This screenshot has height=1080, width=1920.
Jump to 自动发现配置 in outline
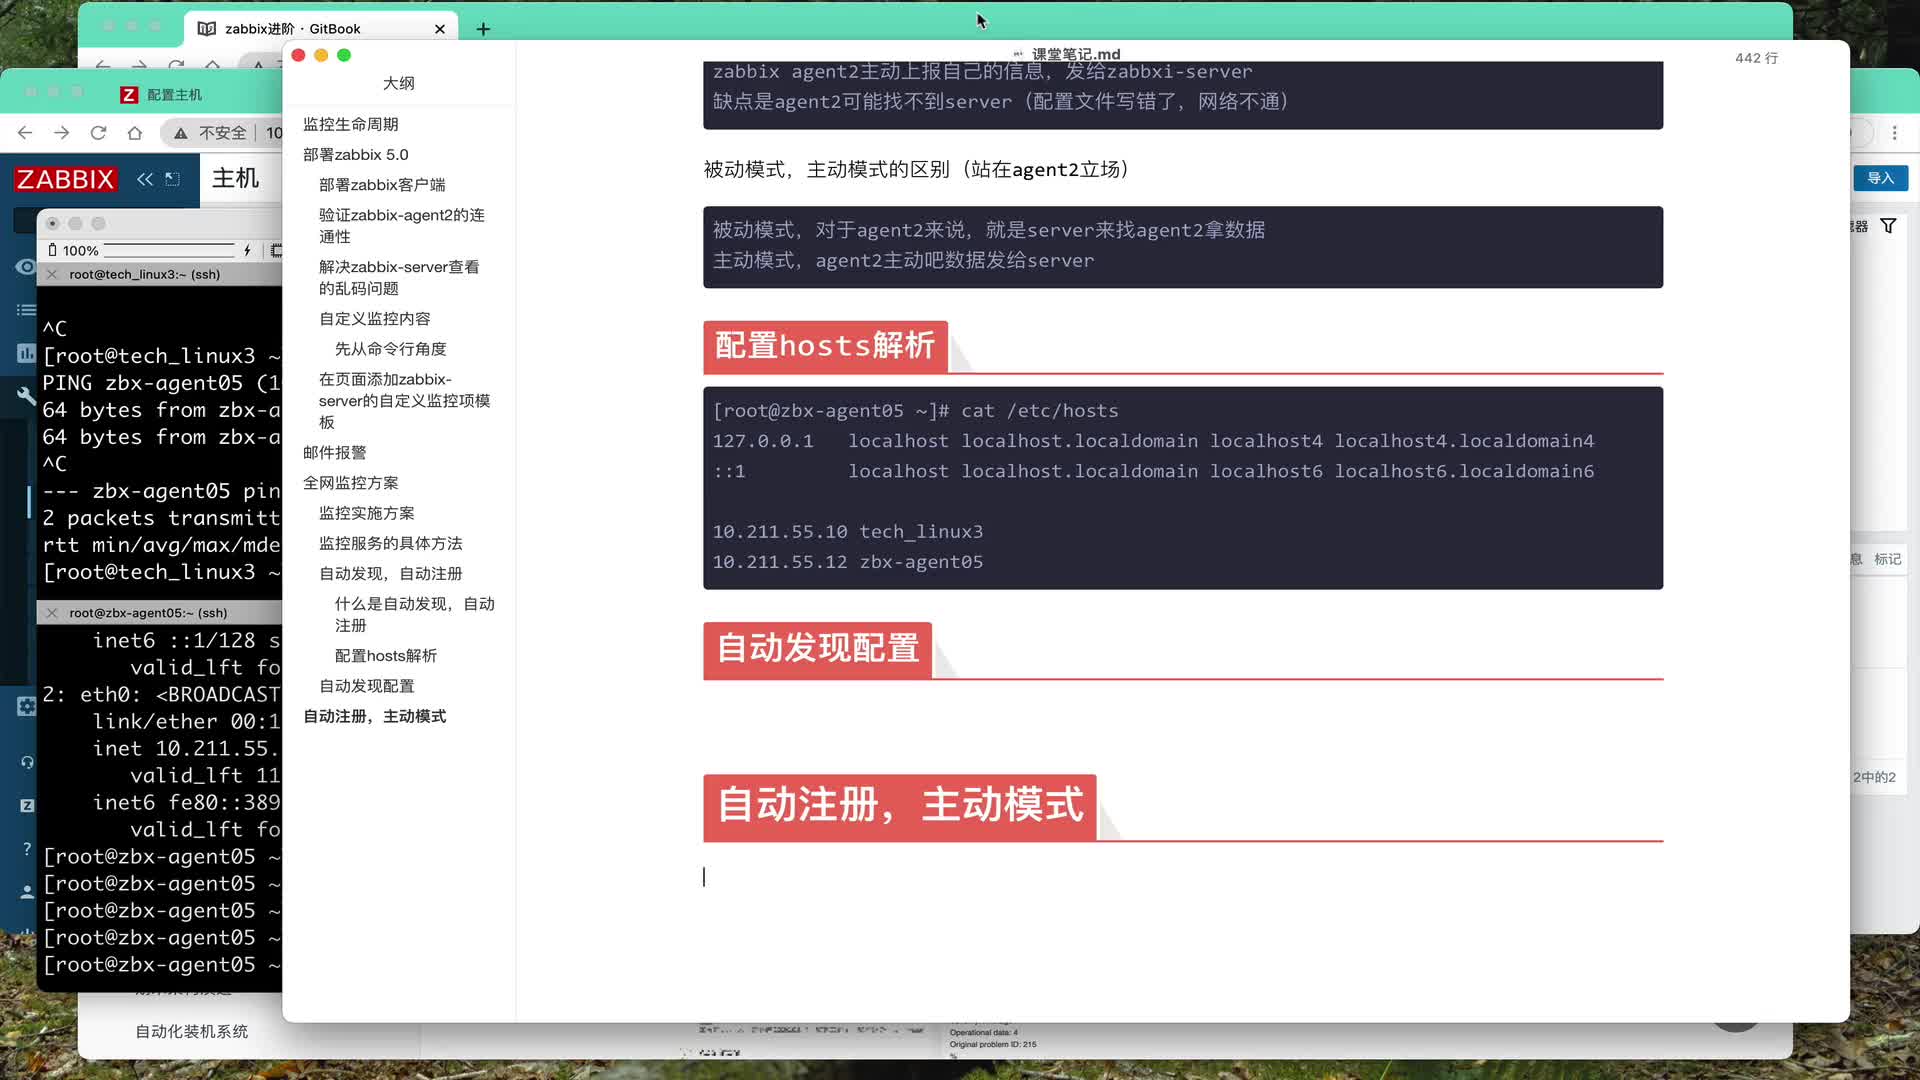point(367,686)
